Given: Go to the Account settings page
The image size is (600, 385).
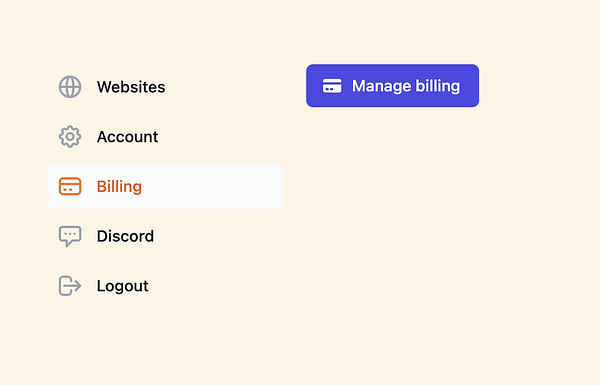Looking at the screenshot, I should [165, 137].
